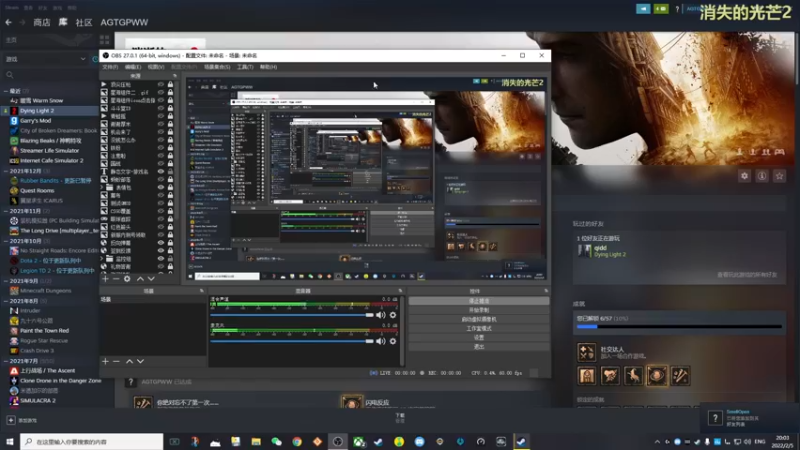800x450 pixels.
Task: Click 工作室模式 button in OBS
Action: (x=479, y=329)
